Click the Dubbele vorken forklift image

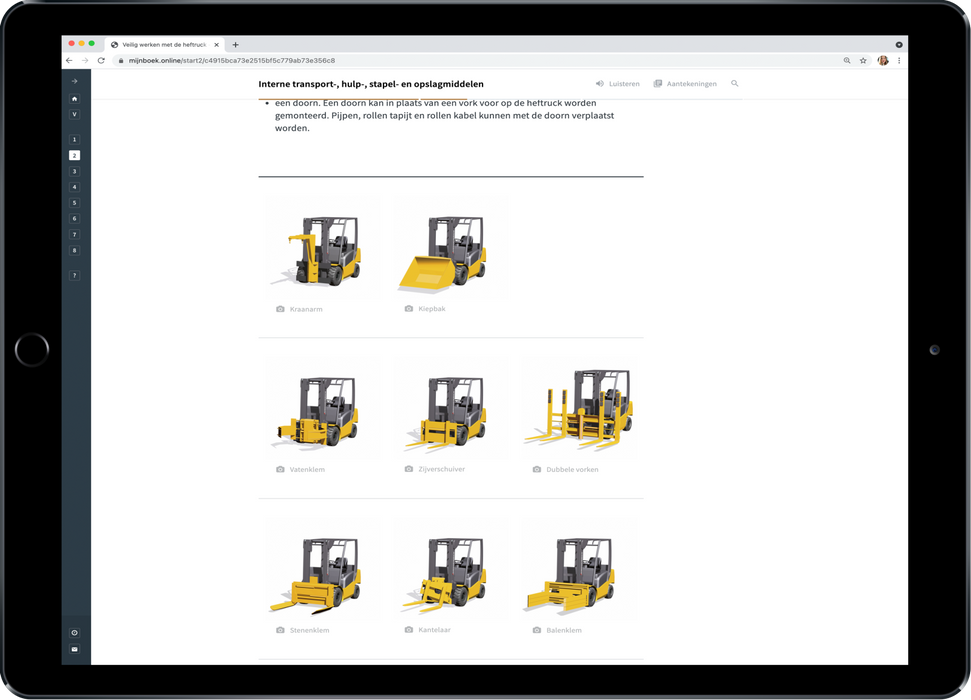pos(578,410)
